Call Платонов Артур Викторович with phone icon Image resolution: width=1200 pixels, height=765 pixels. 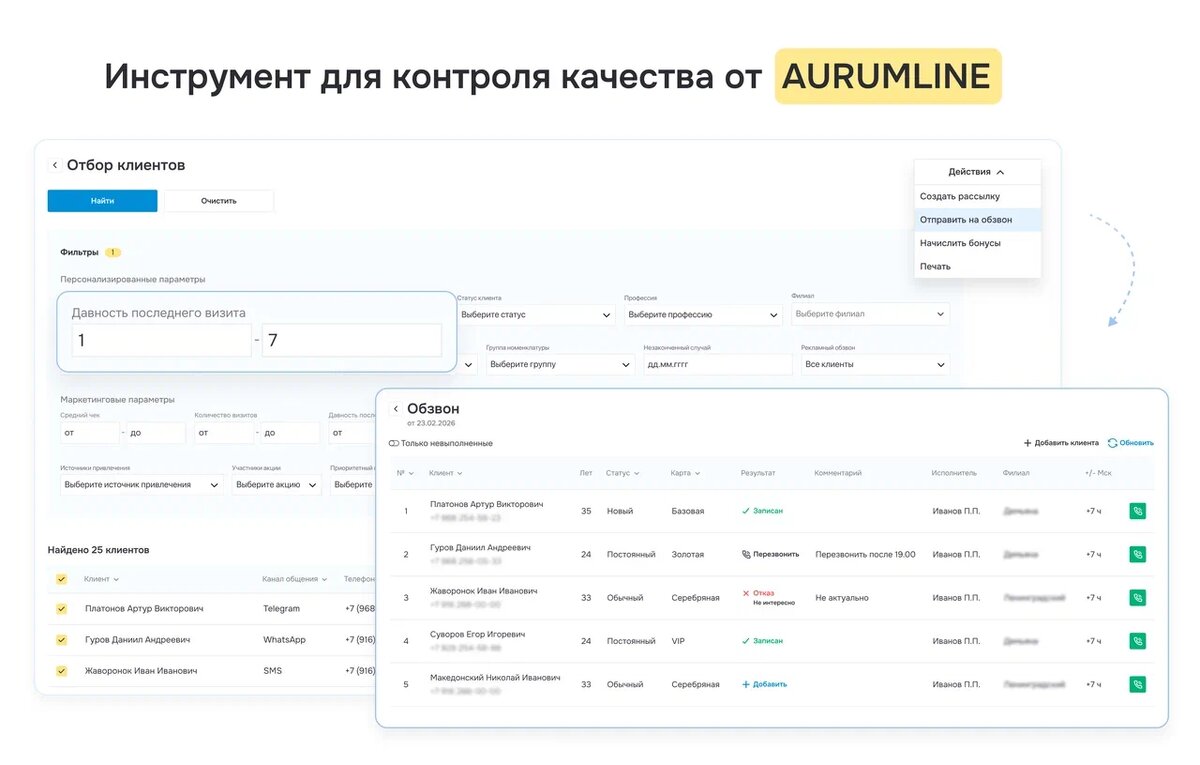(1137, 511)
